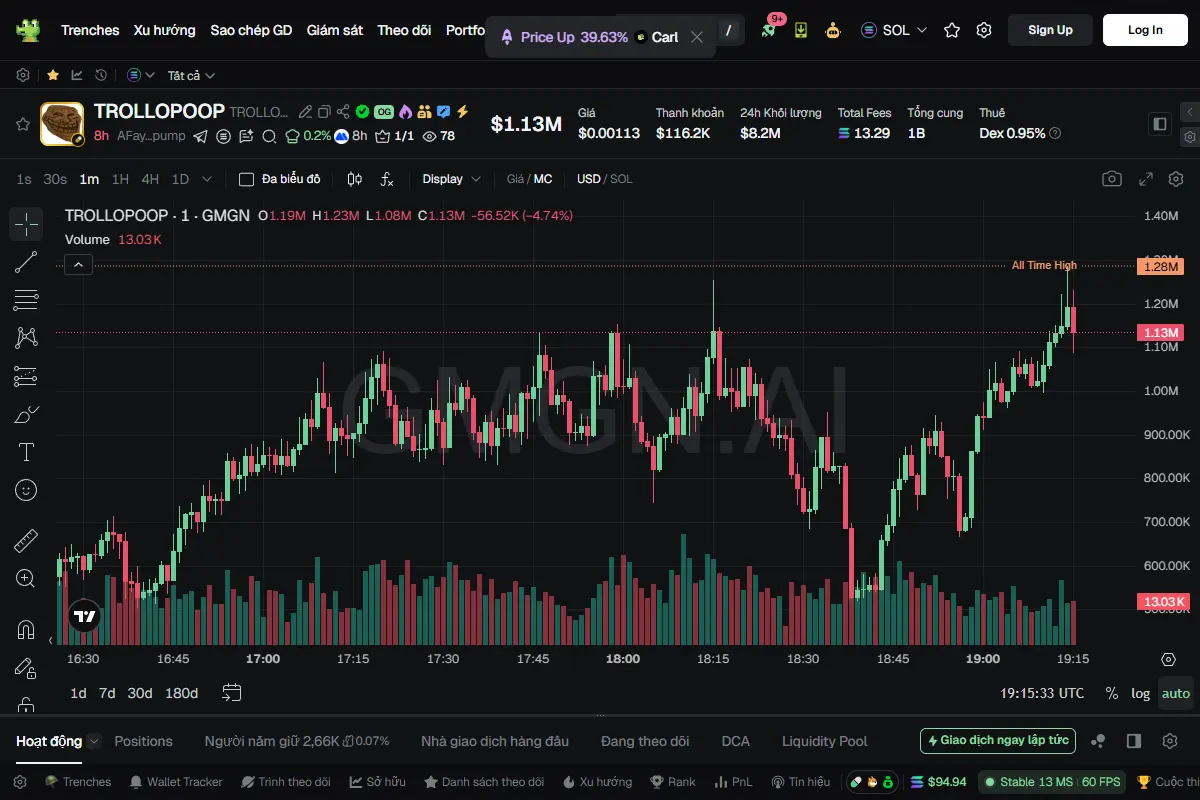Screen dimensions: 1200x800
Task: Open the Xu hướng menu
Action: [x=165, y=30]
